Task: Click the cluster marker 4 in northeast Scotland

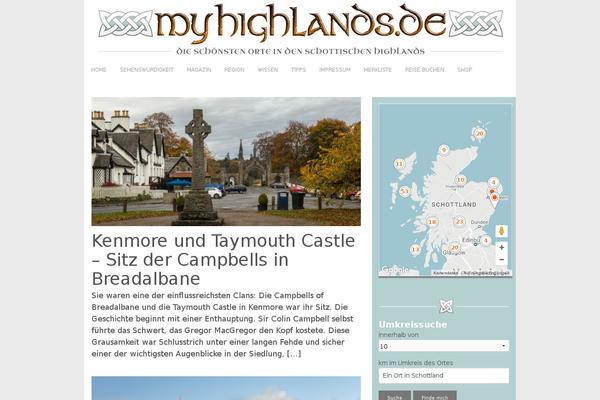Action: 494,182
